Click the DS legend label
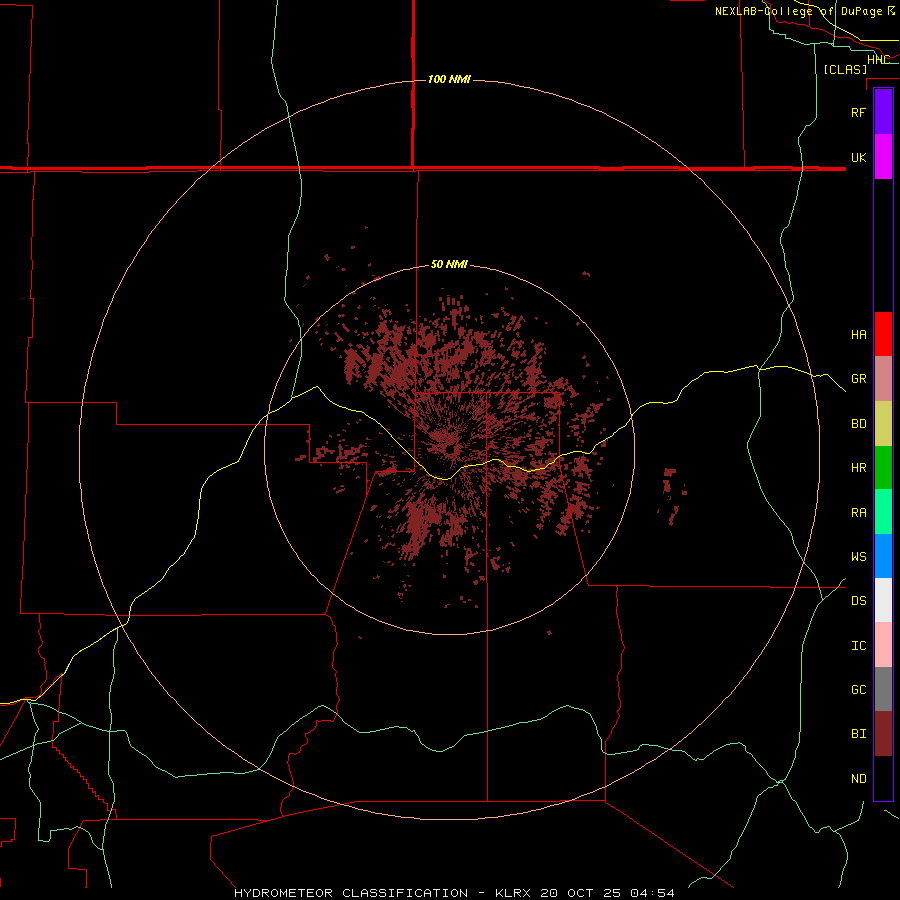The image size is (900, 900). [x=858, y=601]
